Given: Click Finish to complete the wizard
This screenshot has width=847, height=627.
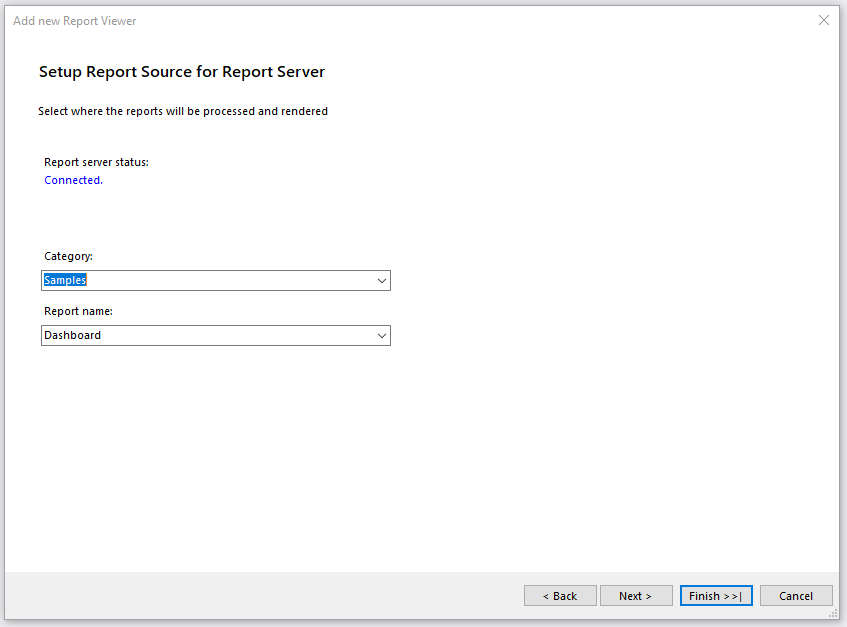Looking at the screenshot, I should pyautogui.click(x=716, y=595).
